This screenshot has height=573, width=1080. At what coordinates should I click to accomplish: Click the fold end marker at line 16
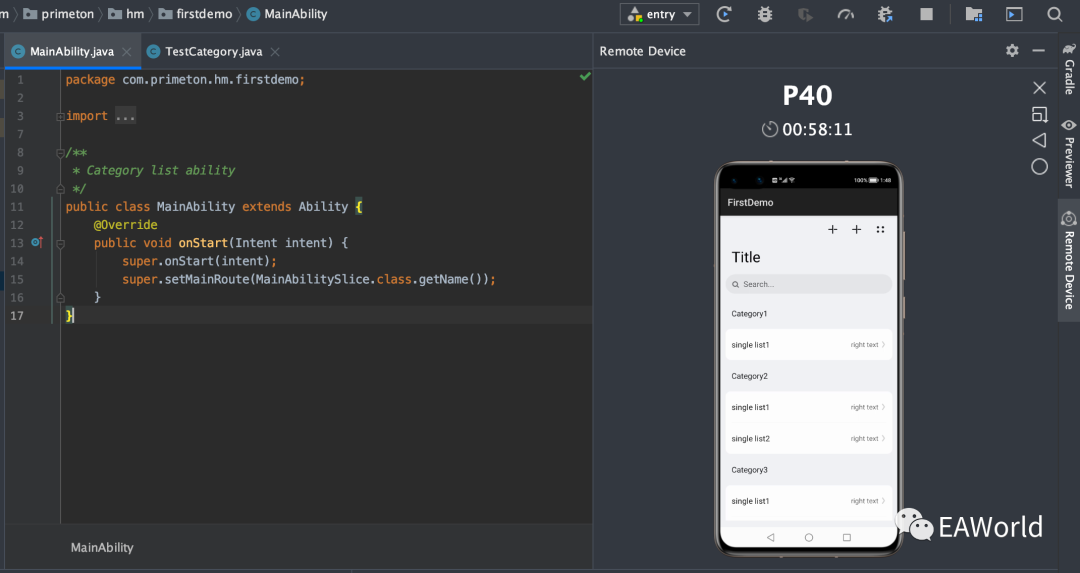61,298
